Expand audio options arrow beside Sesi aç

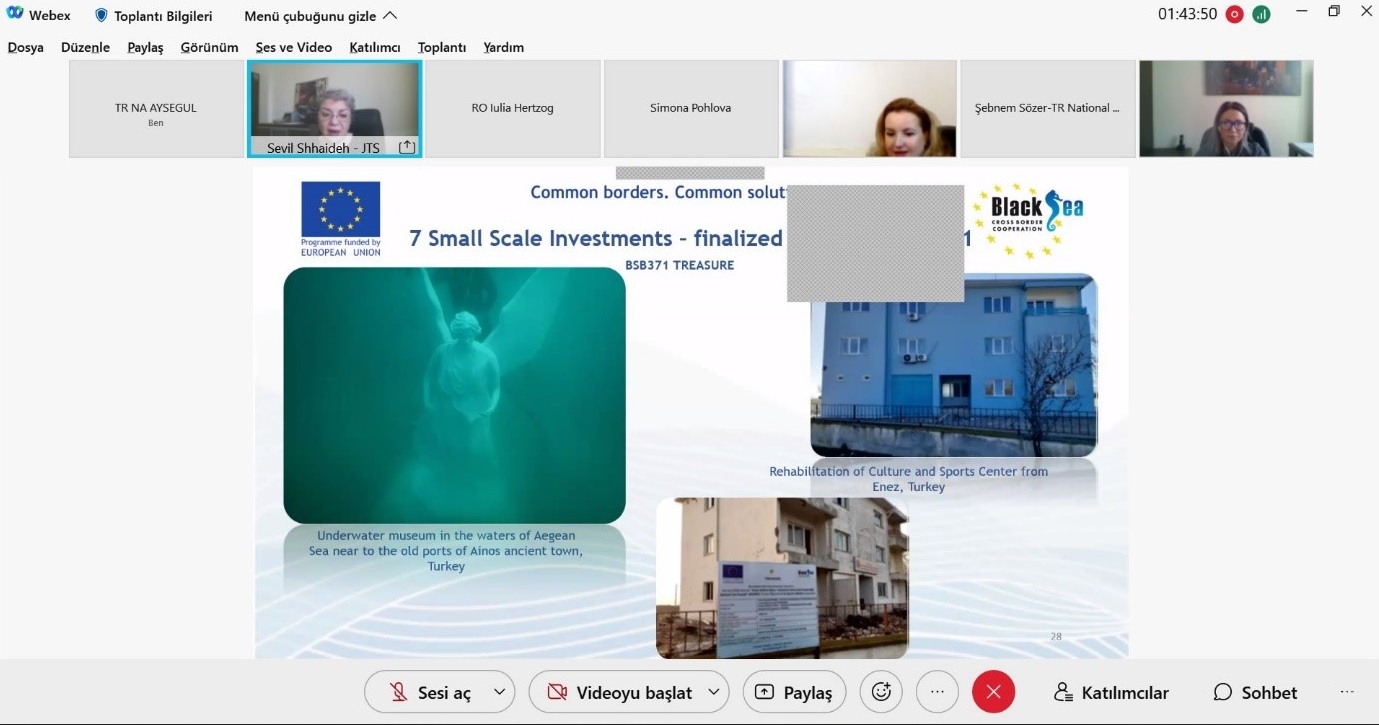[x=499, y=692]
